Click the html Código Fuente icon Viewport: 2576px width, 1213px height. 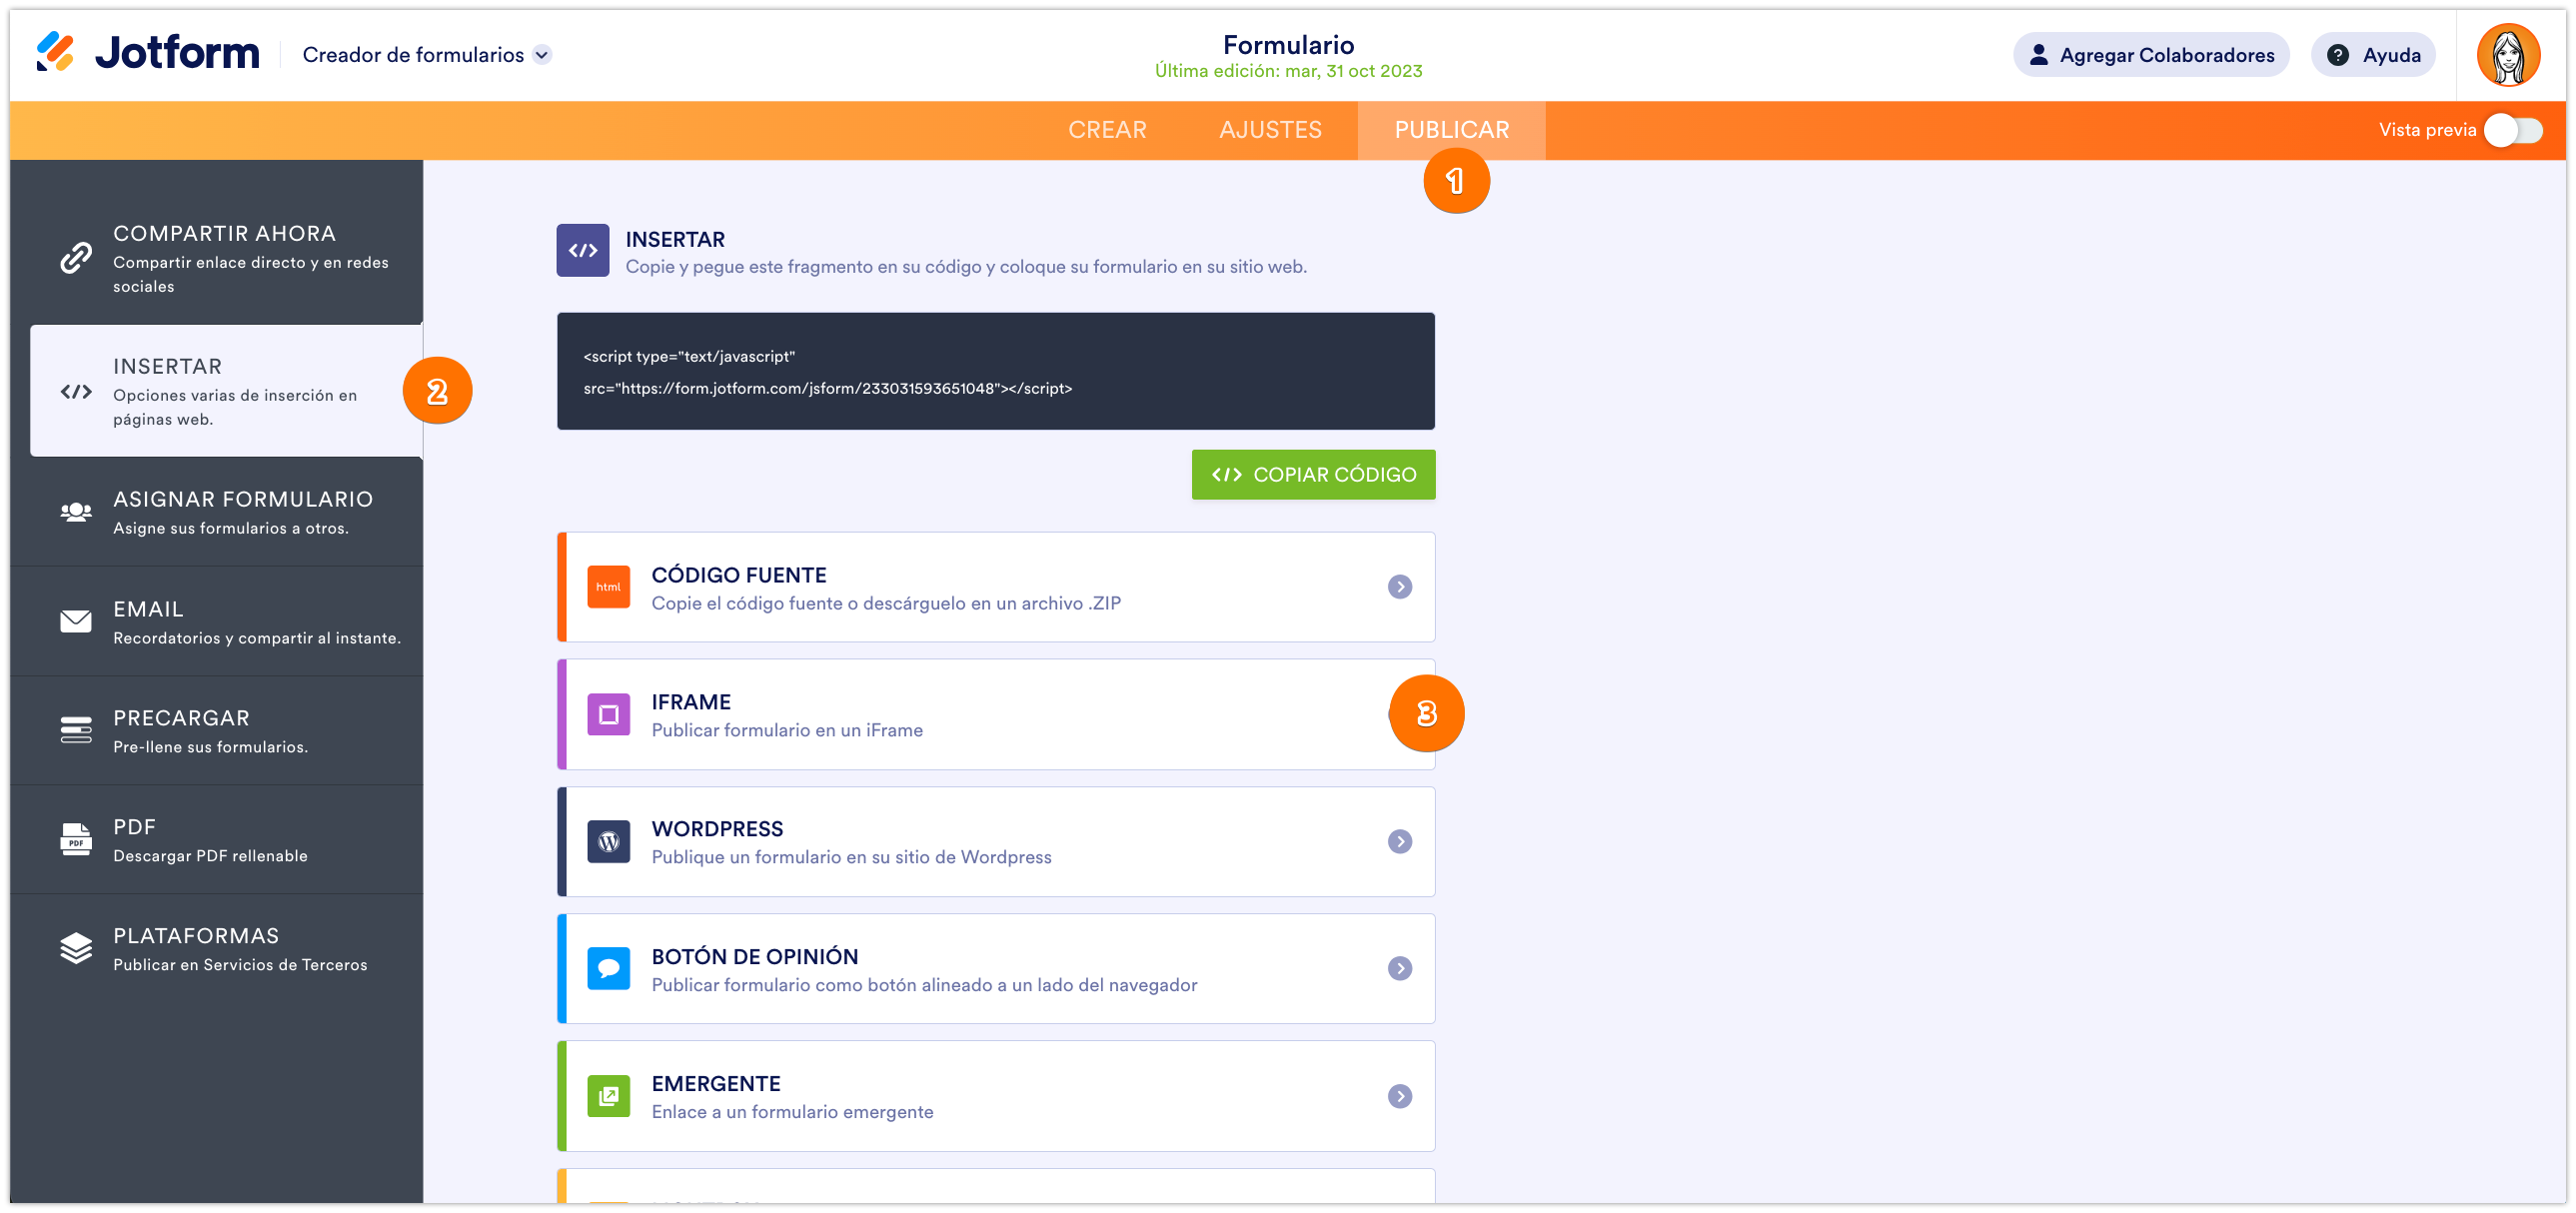coord(608,587)
